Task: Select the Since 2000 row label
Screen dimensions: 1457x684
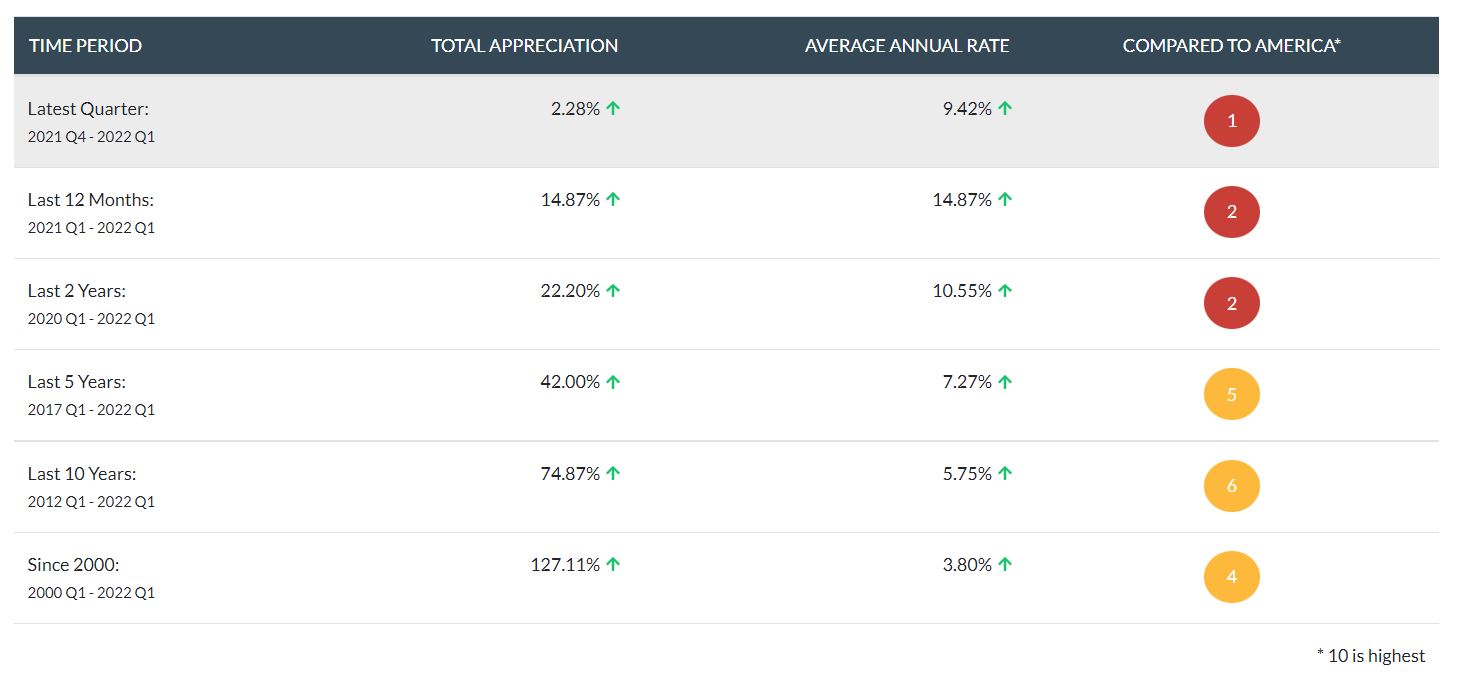Action: point(74,565)
